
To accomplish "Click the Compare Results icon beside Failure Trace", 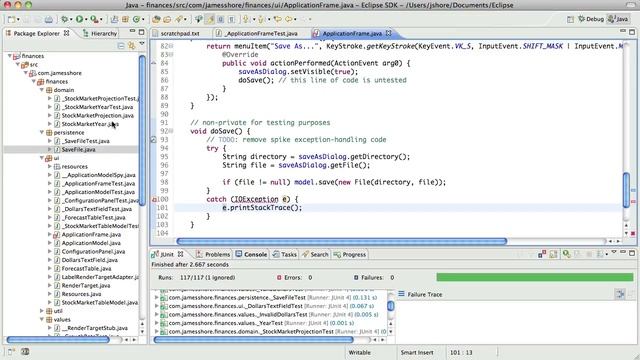I will [620, 294].
